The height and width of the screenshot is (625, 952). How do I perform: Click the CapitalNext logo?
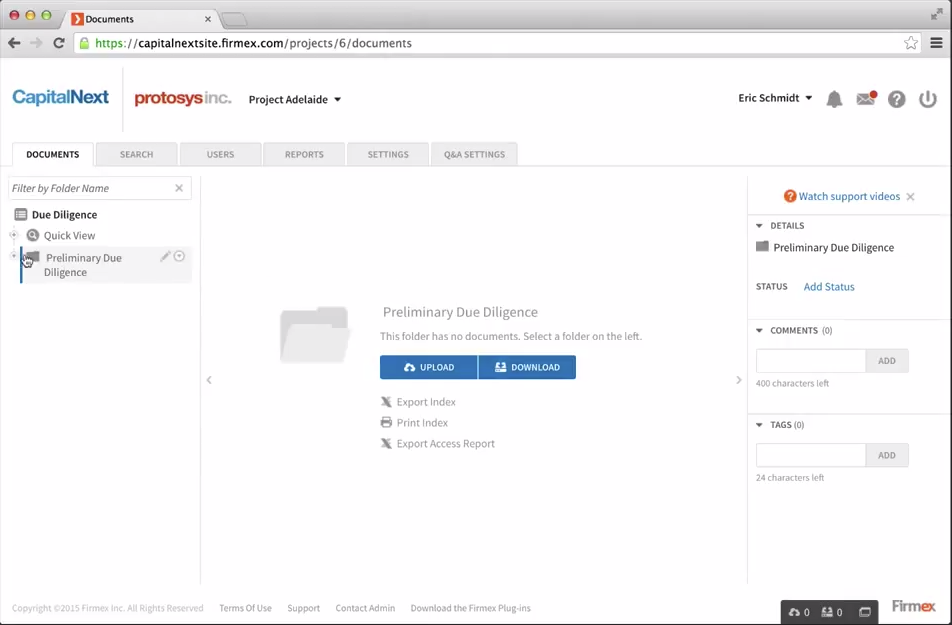tap(61, 97)
